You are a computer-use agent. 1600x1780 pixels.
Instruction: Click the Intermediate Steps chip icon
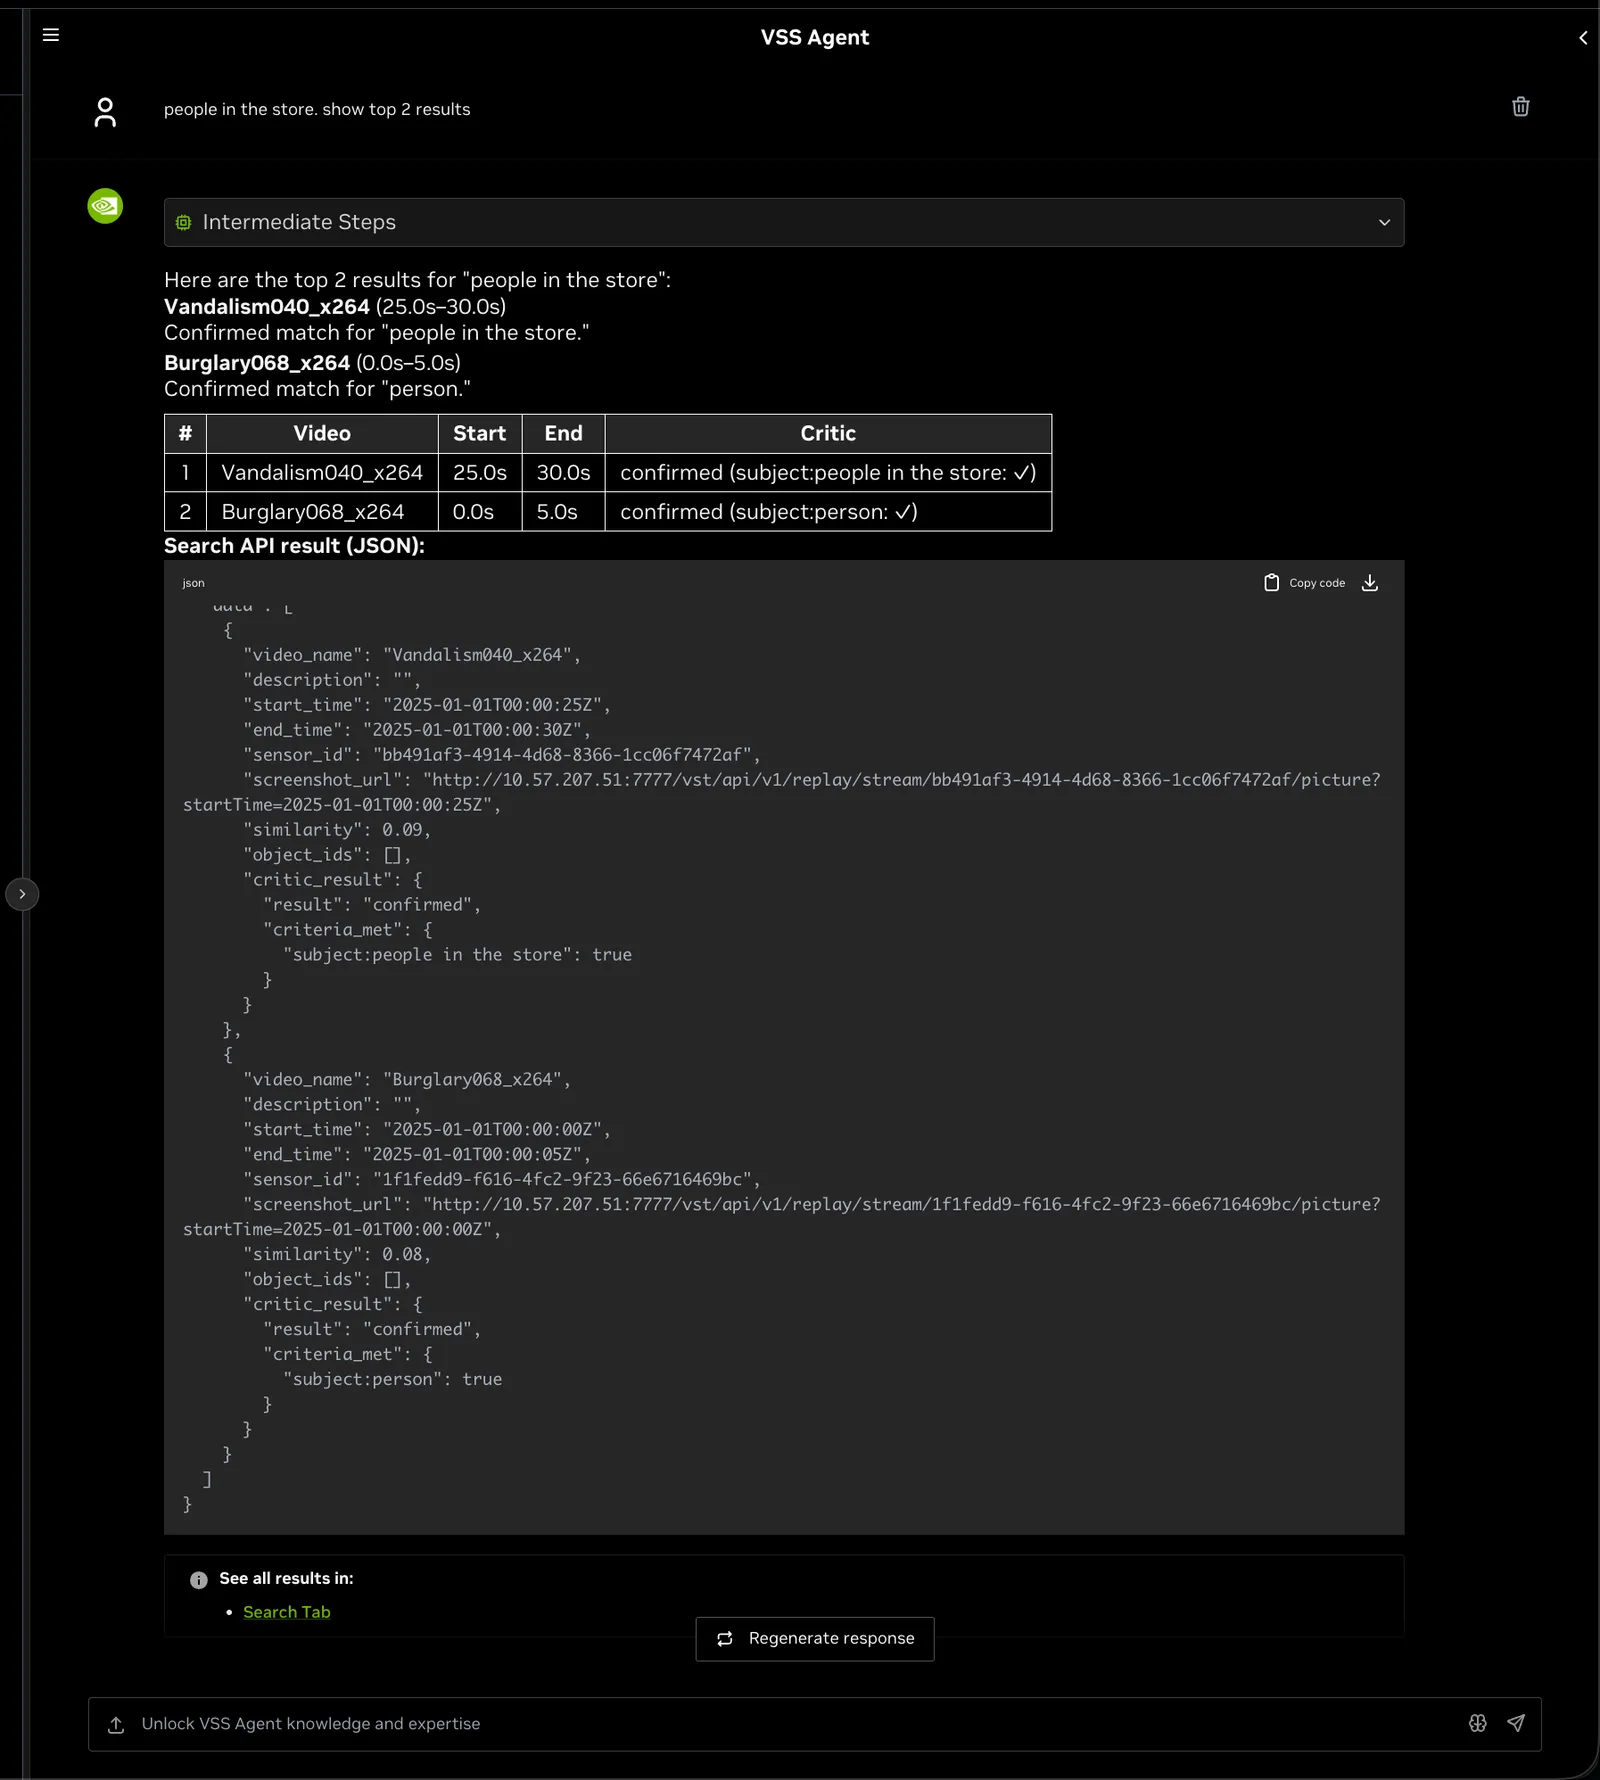pos(183,222)
